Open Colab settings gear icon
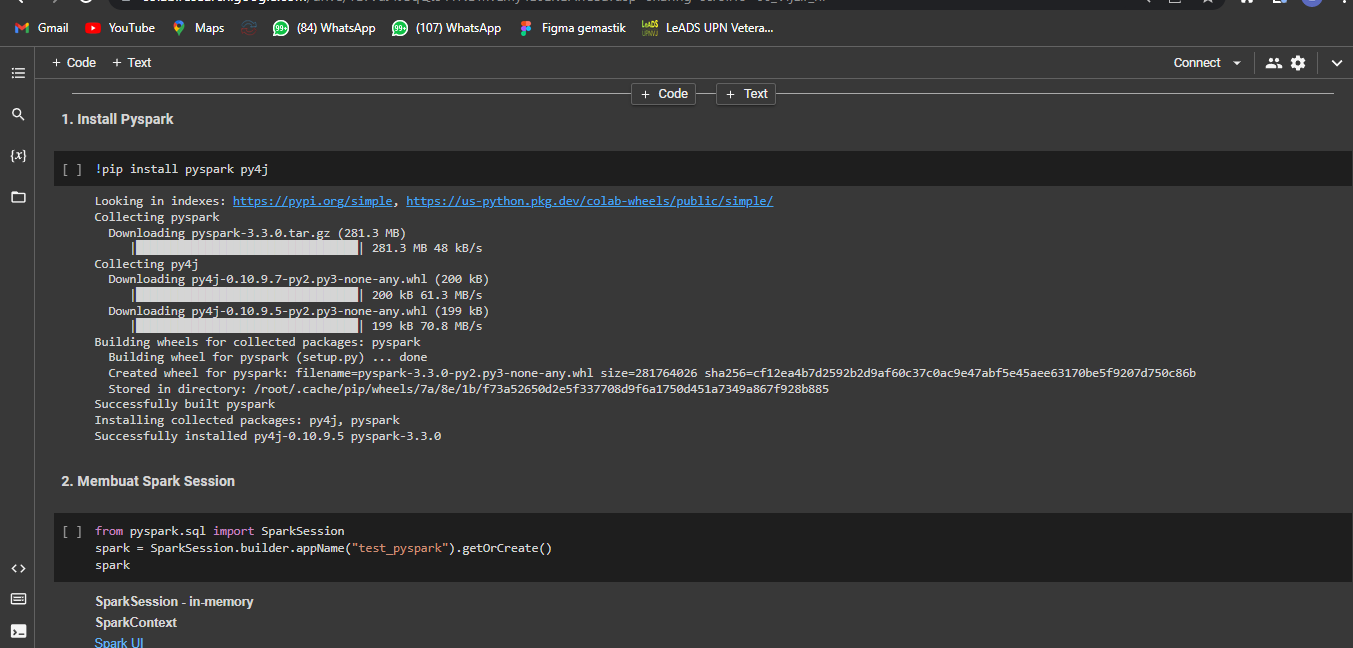This screenshot has height=648, width=1353. [1298, 63]
